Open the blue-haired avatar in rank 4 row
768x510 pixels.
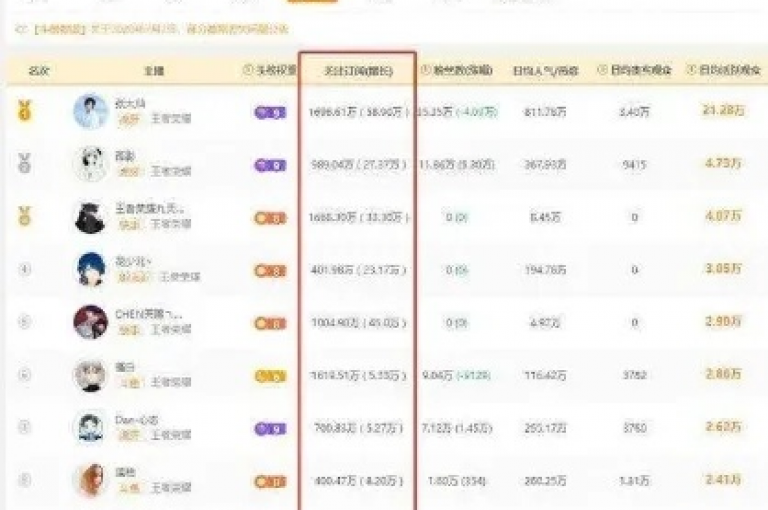(x=90, y=269)
